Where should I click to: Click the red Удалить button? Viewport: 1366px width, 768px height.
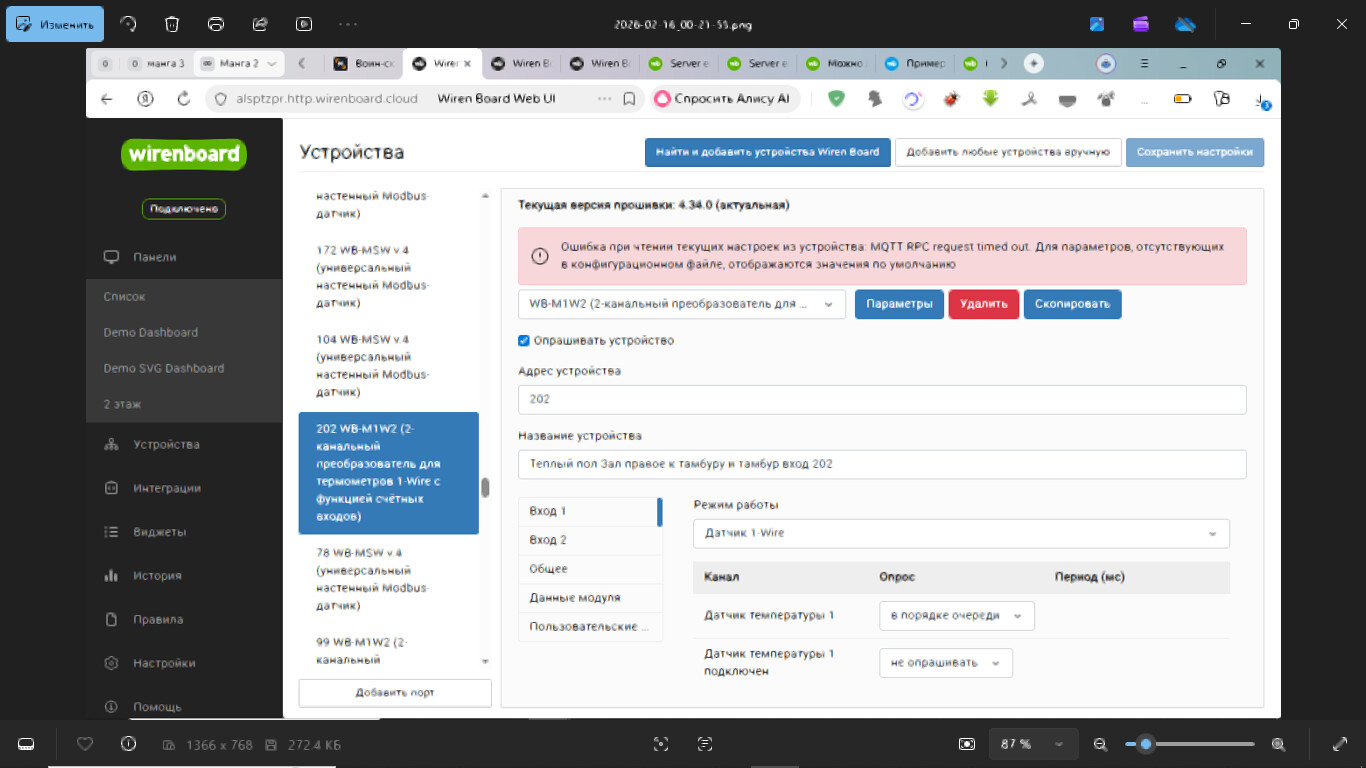tap(983, 304)
